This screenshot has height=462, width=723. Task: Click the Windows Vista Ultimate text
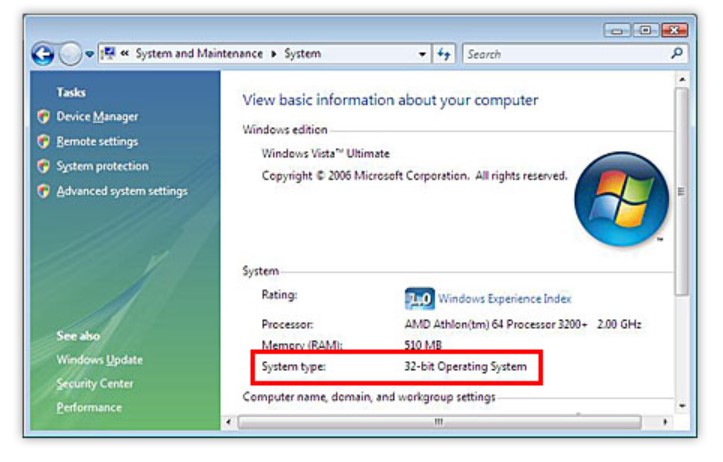326,154
